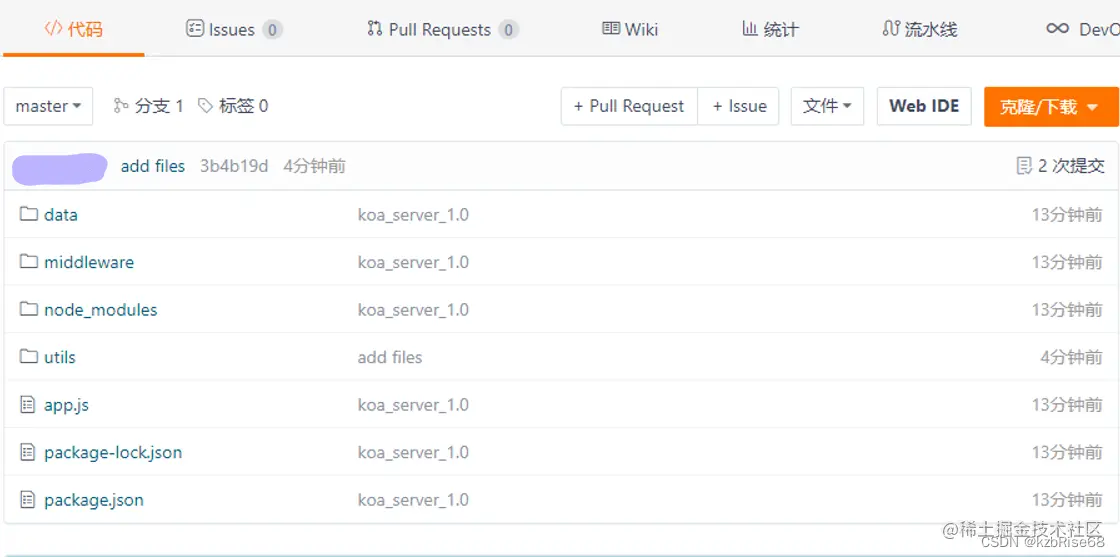Open the app.js file

[66, 405]
